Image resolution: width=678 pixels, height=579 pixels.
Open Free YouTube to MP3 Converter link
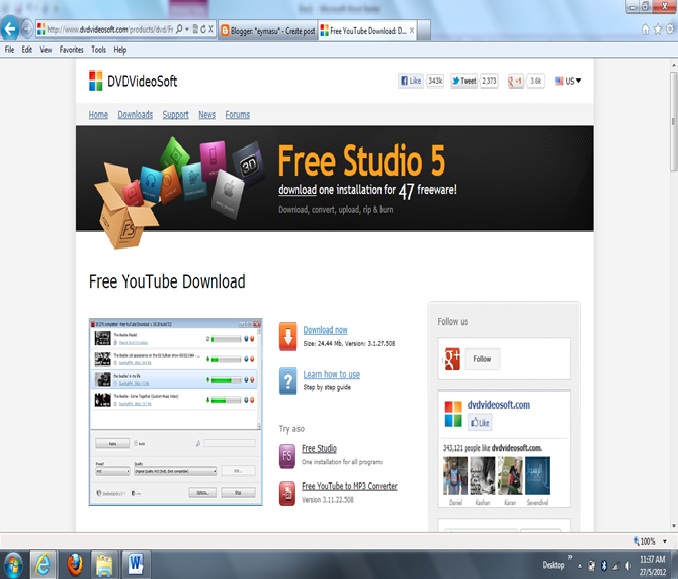350,486
